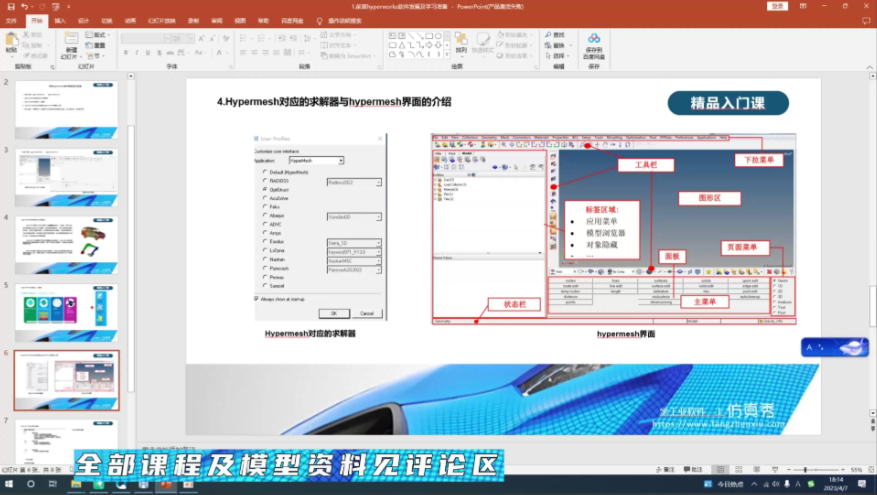Screen dimensions: 877x495
Task: Decrease font size with the smaller A icon
Action: (213, 38)
